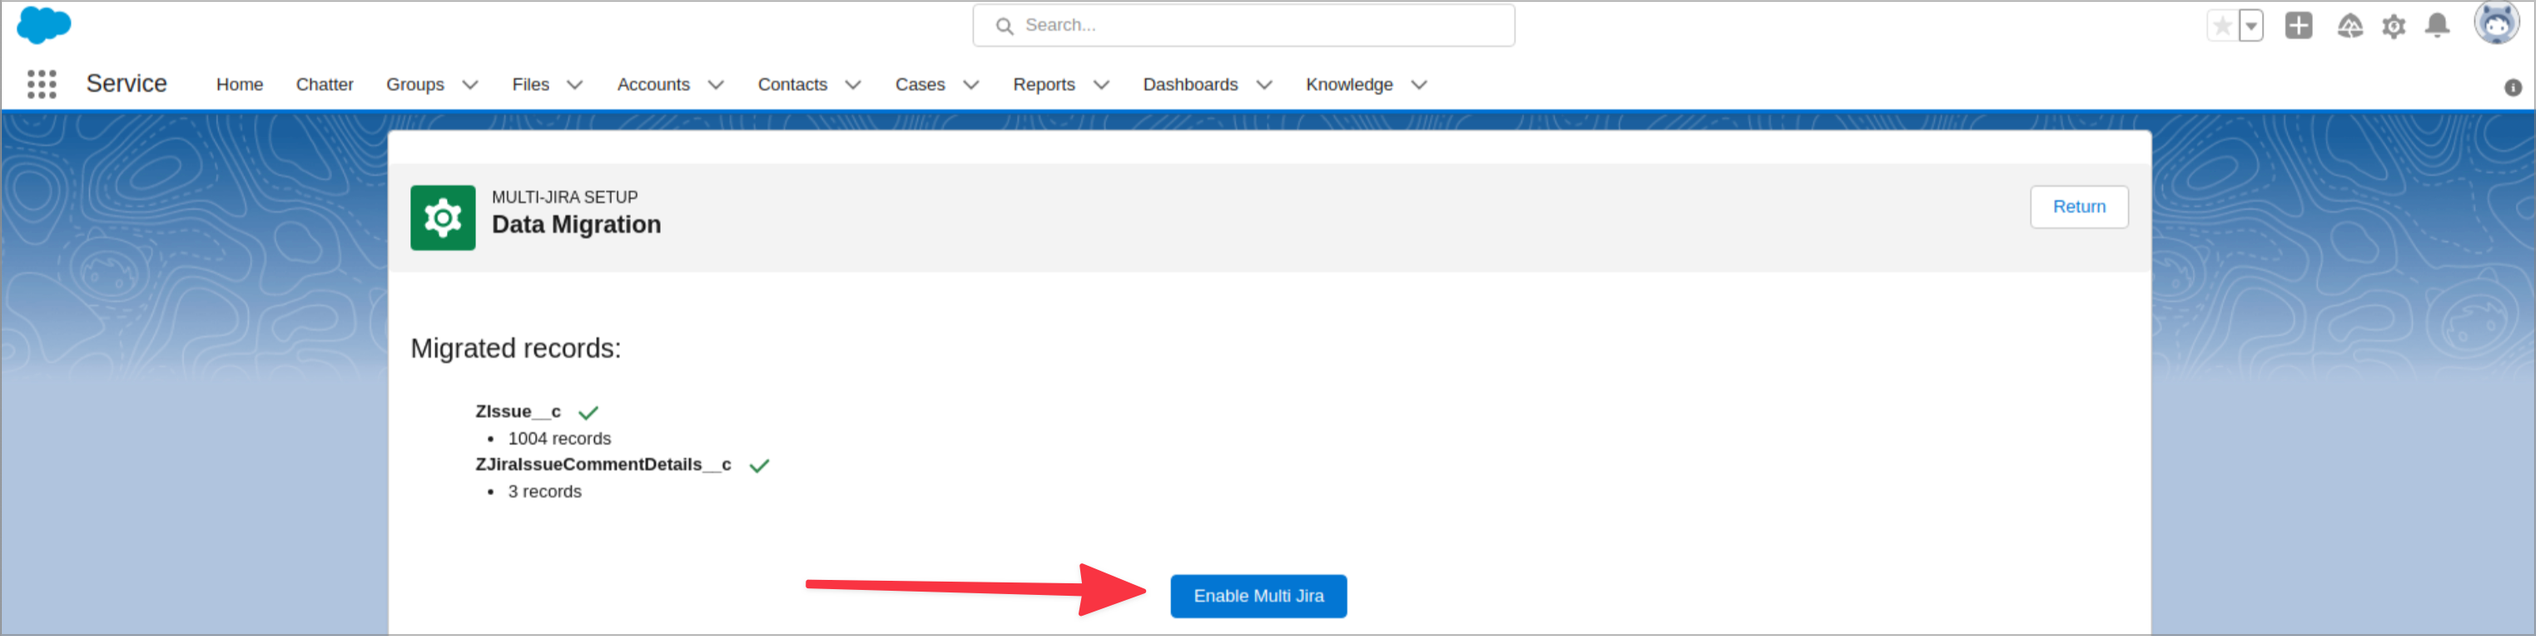
Task: Open the user profile avatar
Action: coord(2495,24)
